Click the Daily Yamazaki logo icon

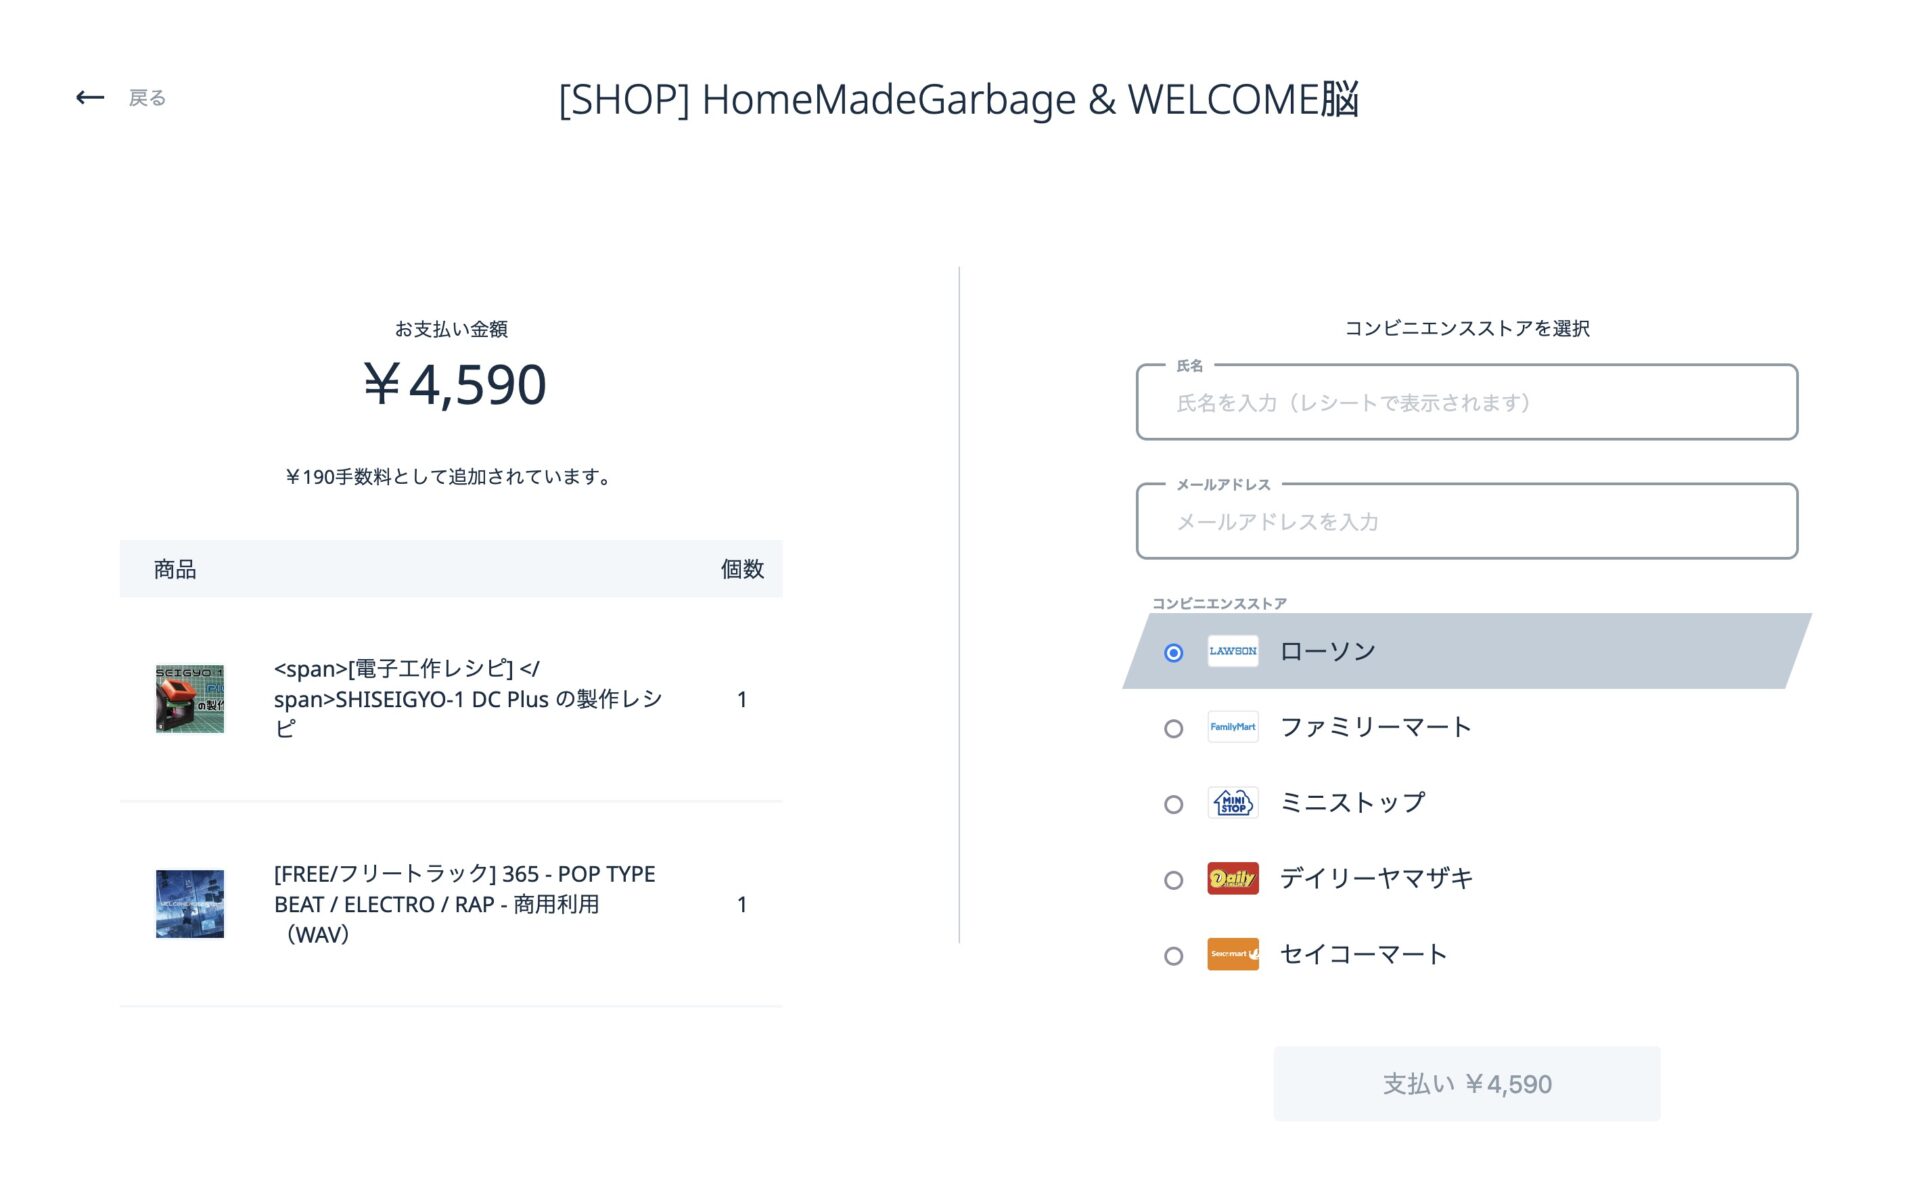point(1232,878)
